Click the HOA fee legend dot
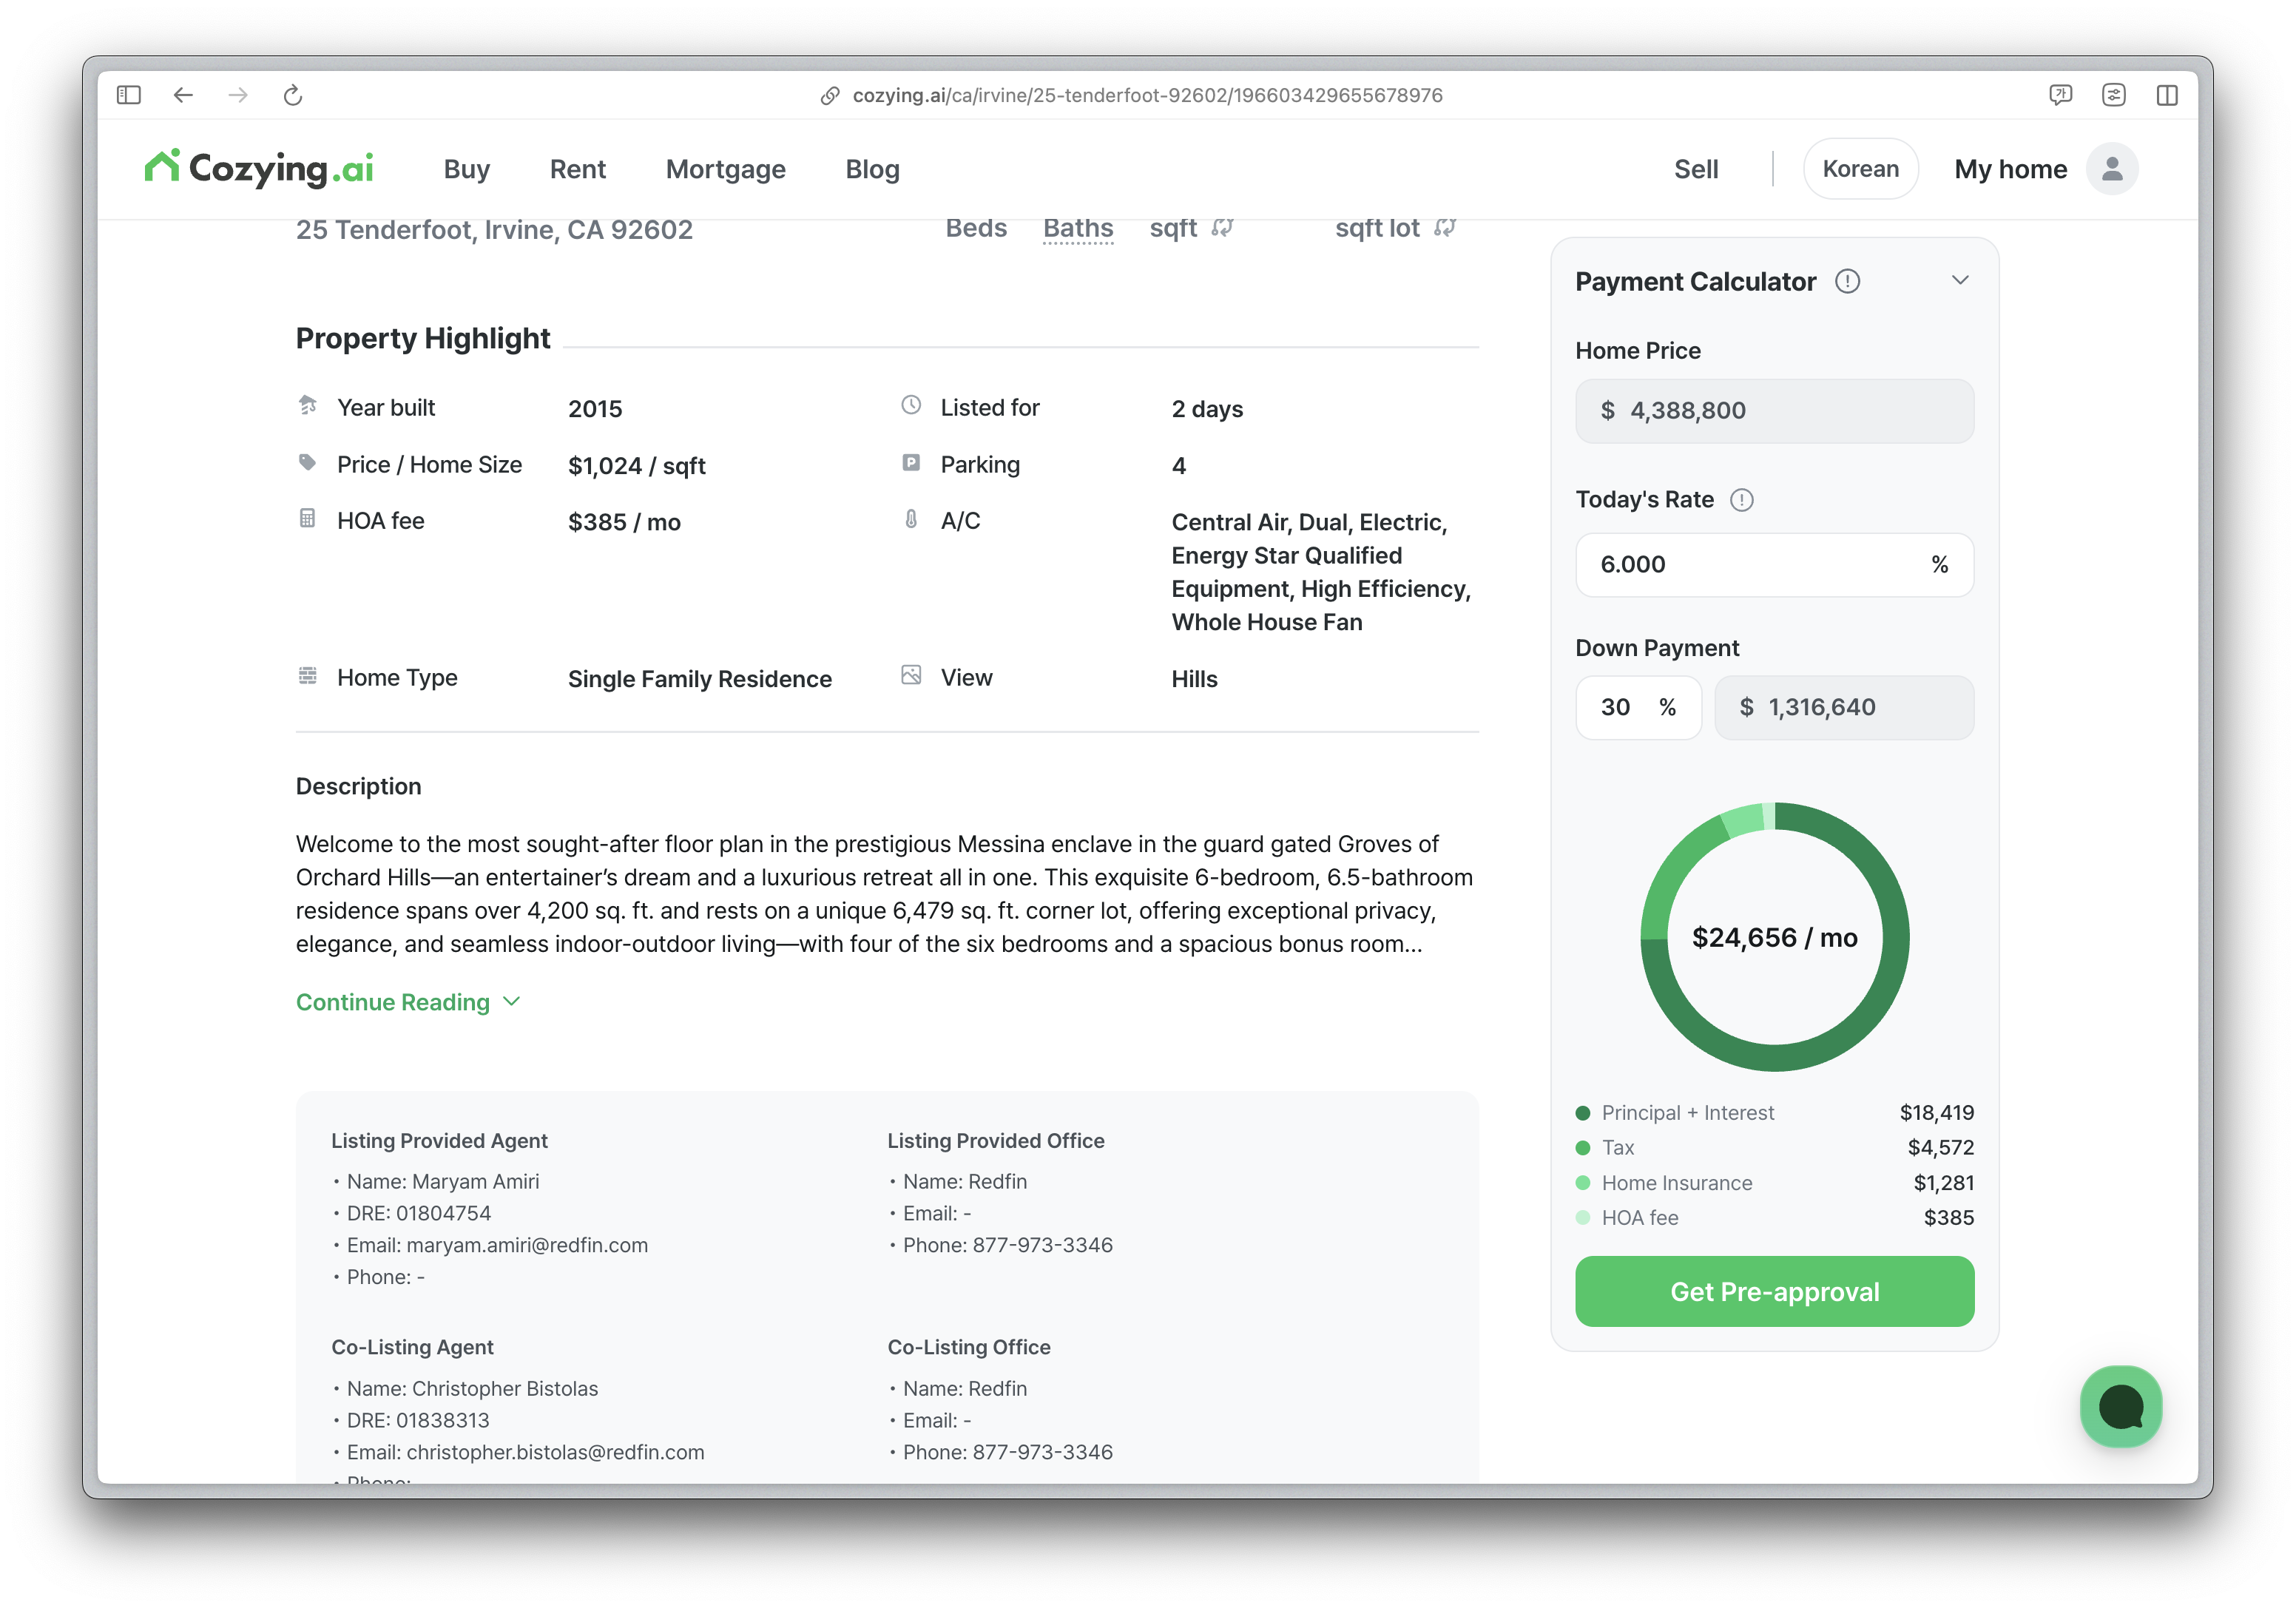 [1582, 1218]
